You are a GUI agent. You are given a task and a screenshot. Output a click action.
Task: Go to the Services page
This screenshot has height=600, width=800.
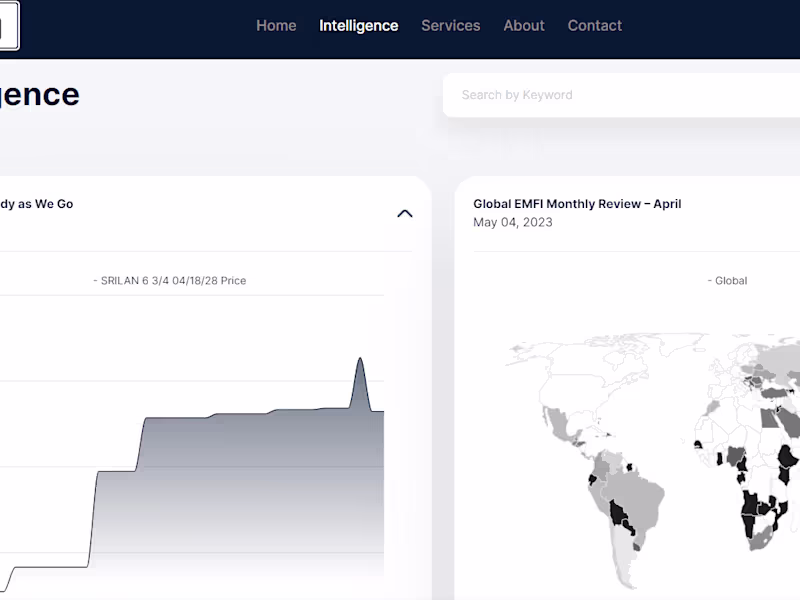click(x=450, y=26)
